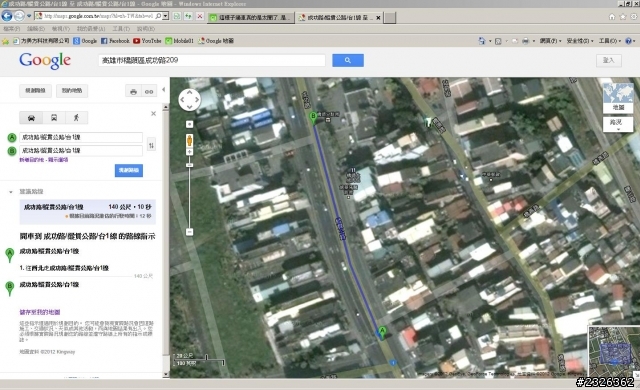Refresh the page with the green arrows icon
Image resolution: width=640 pixels, height=390 pixels.
click(x=188, y=16)
